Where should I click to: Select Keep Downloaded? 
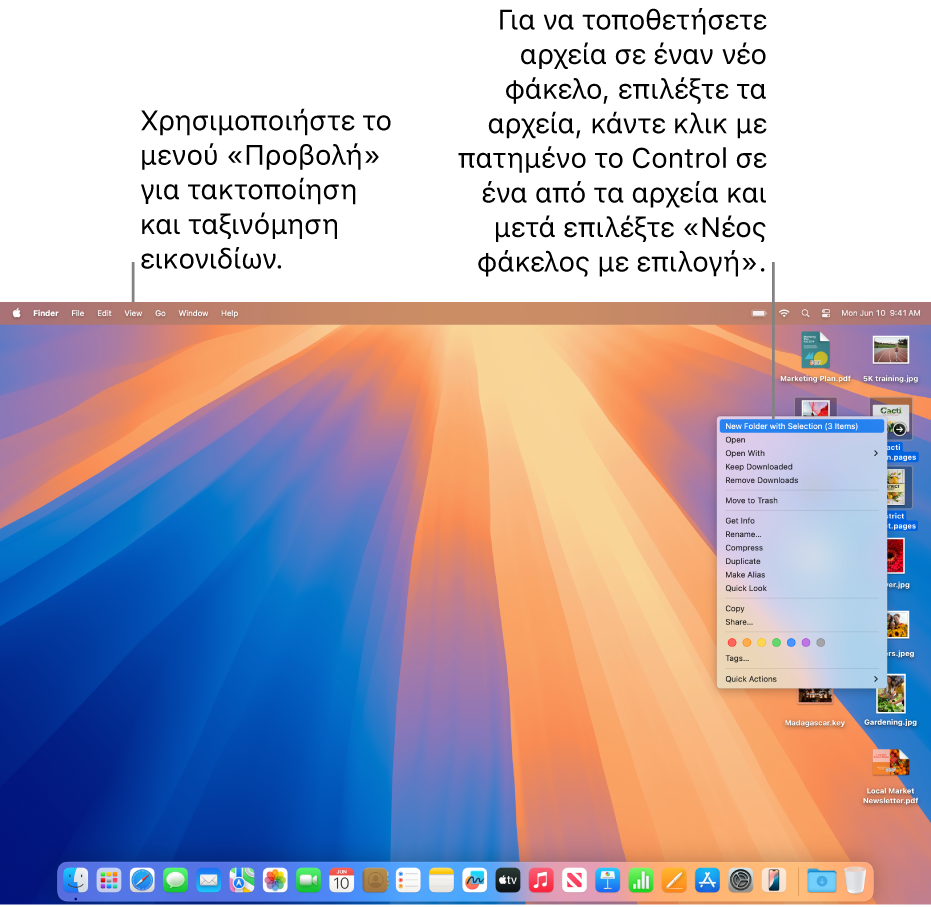(x=802, y=467)
